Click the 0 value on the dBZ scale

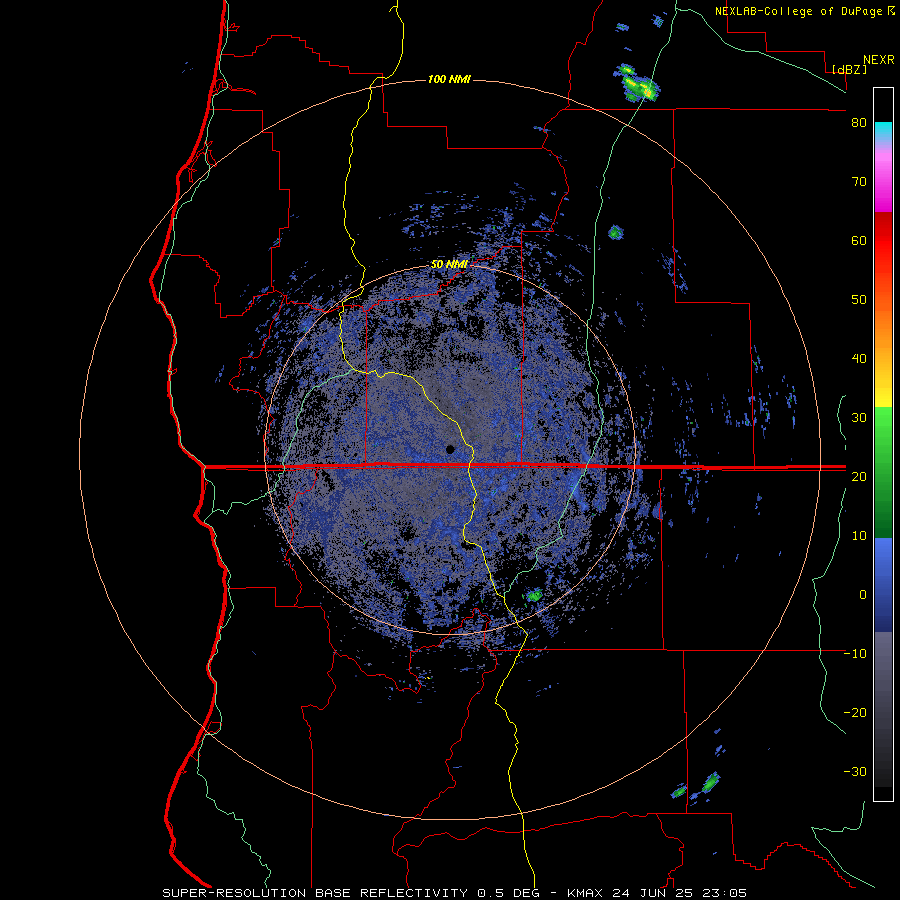click(x=863, y=595)
